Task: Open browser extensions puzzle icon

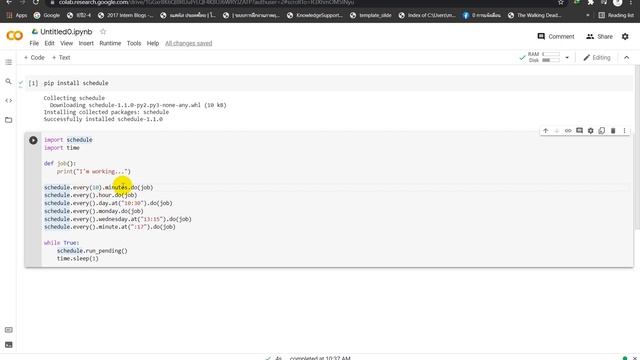Action: [x=591, y=2]
